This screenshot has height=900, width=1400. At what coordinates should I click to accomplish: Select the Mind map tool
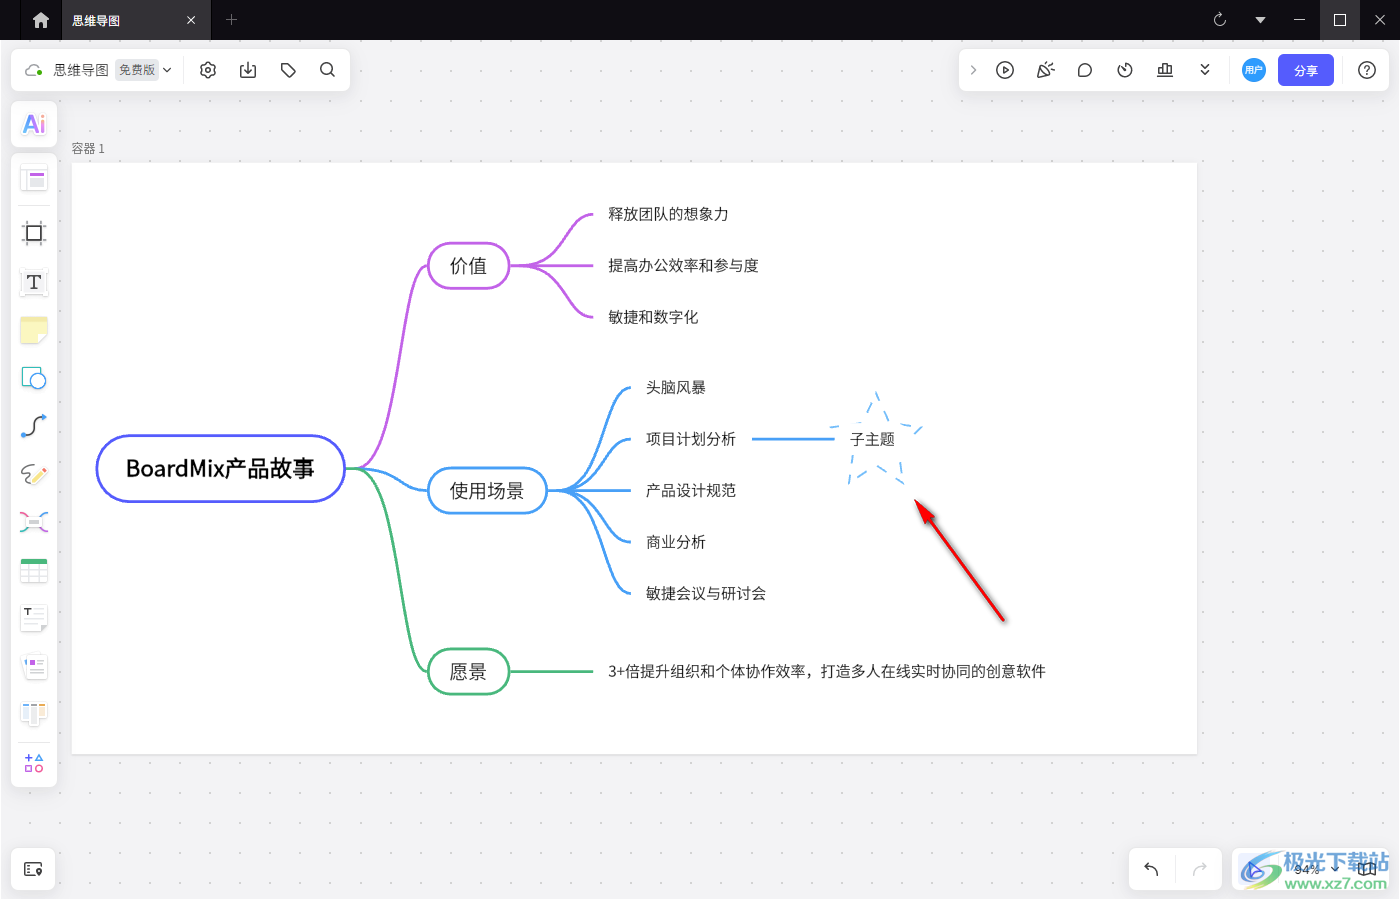(x=34, y=522)
